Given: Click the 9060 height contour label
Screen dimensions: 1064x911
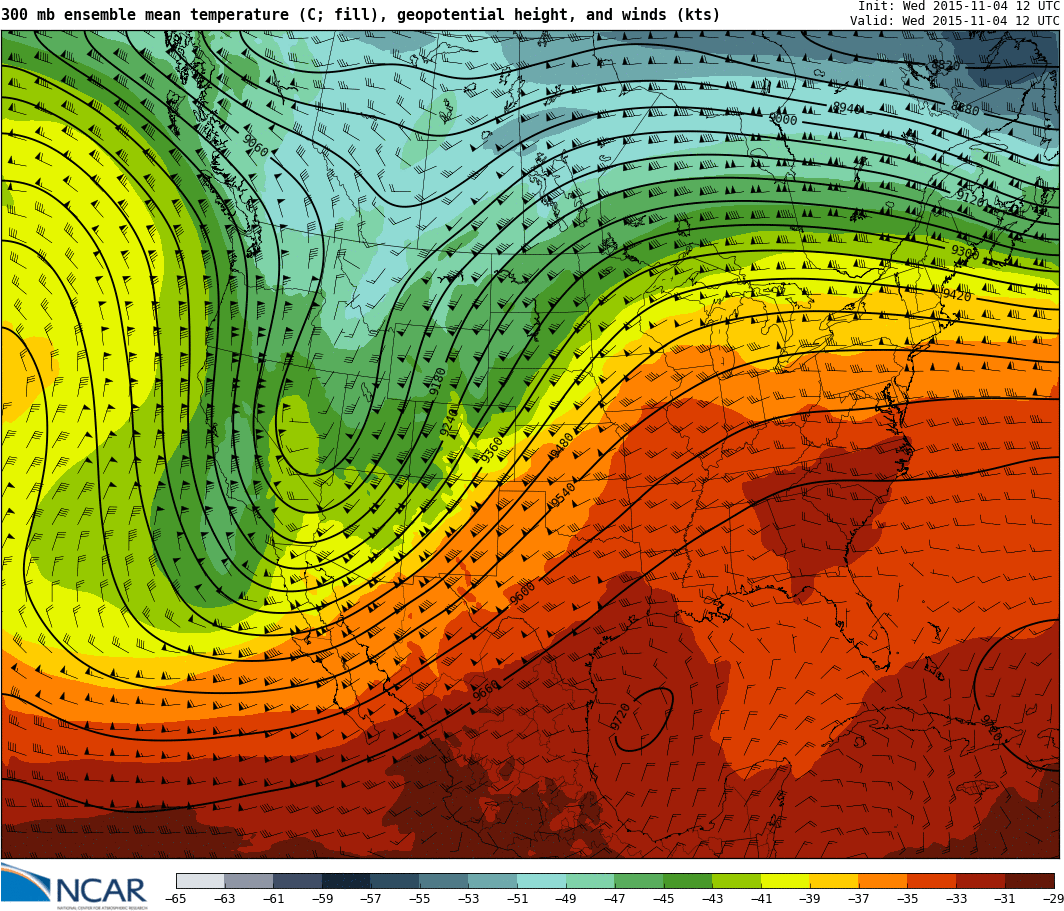Looking at the screenshot, I should coord(255,144).
